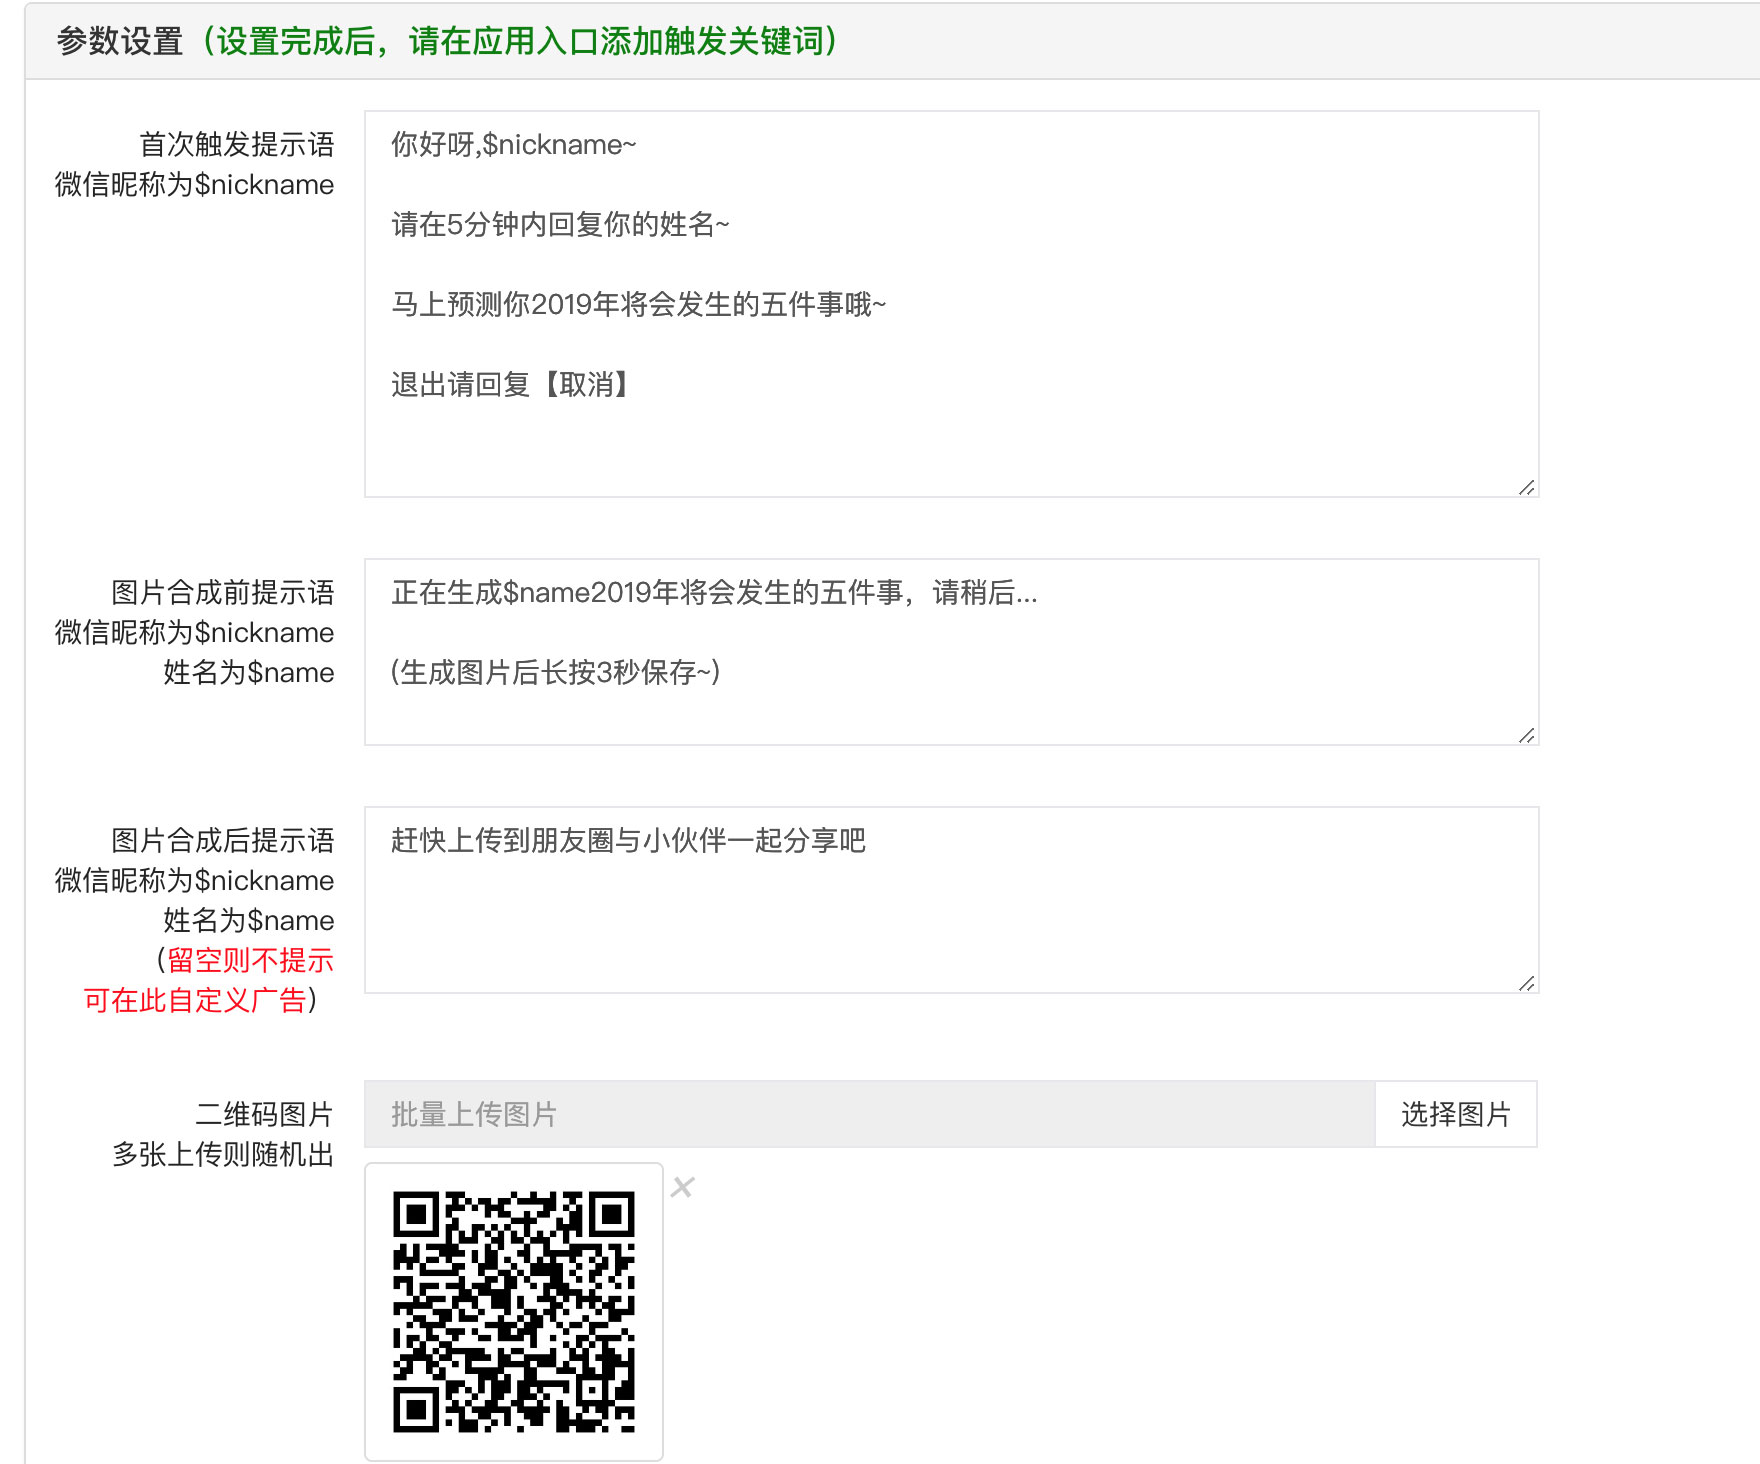
Task: Click the 二维码图片 field label
Action: point(264,1115)
